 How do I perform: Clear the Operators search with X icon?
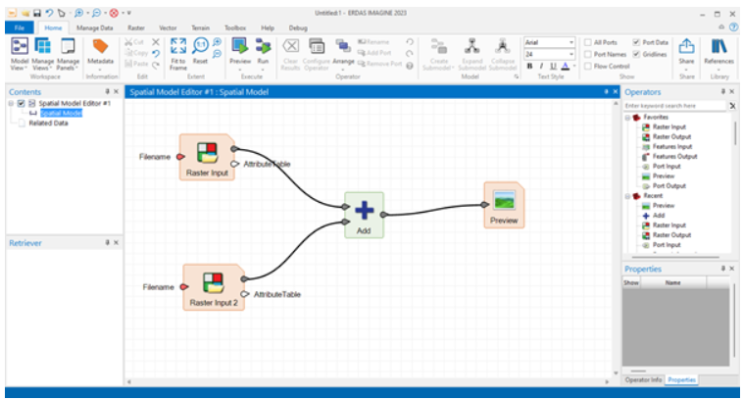click(732, 106)
